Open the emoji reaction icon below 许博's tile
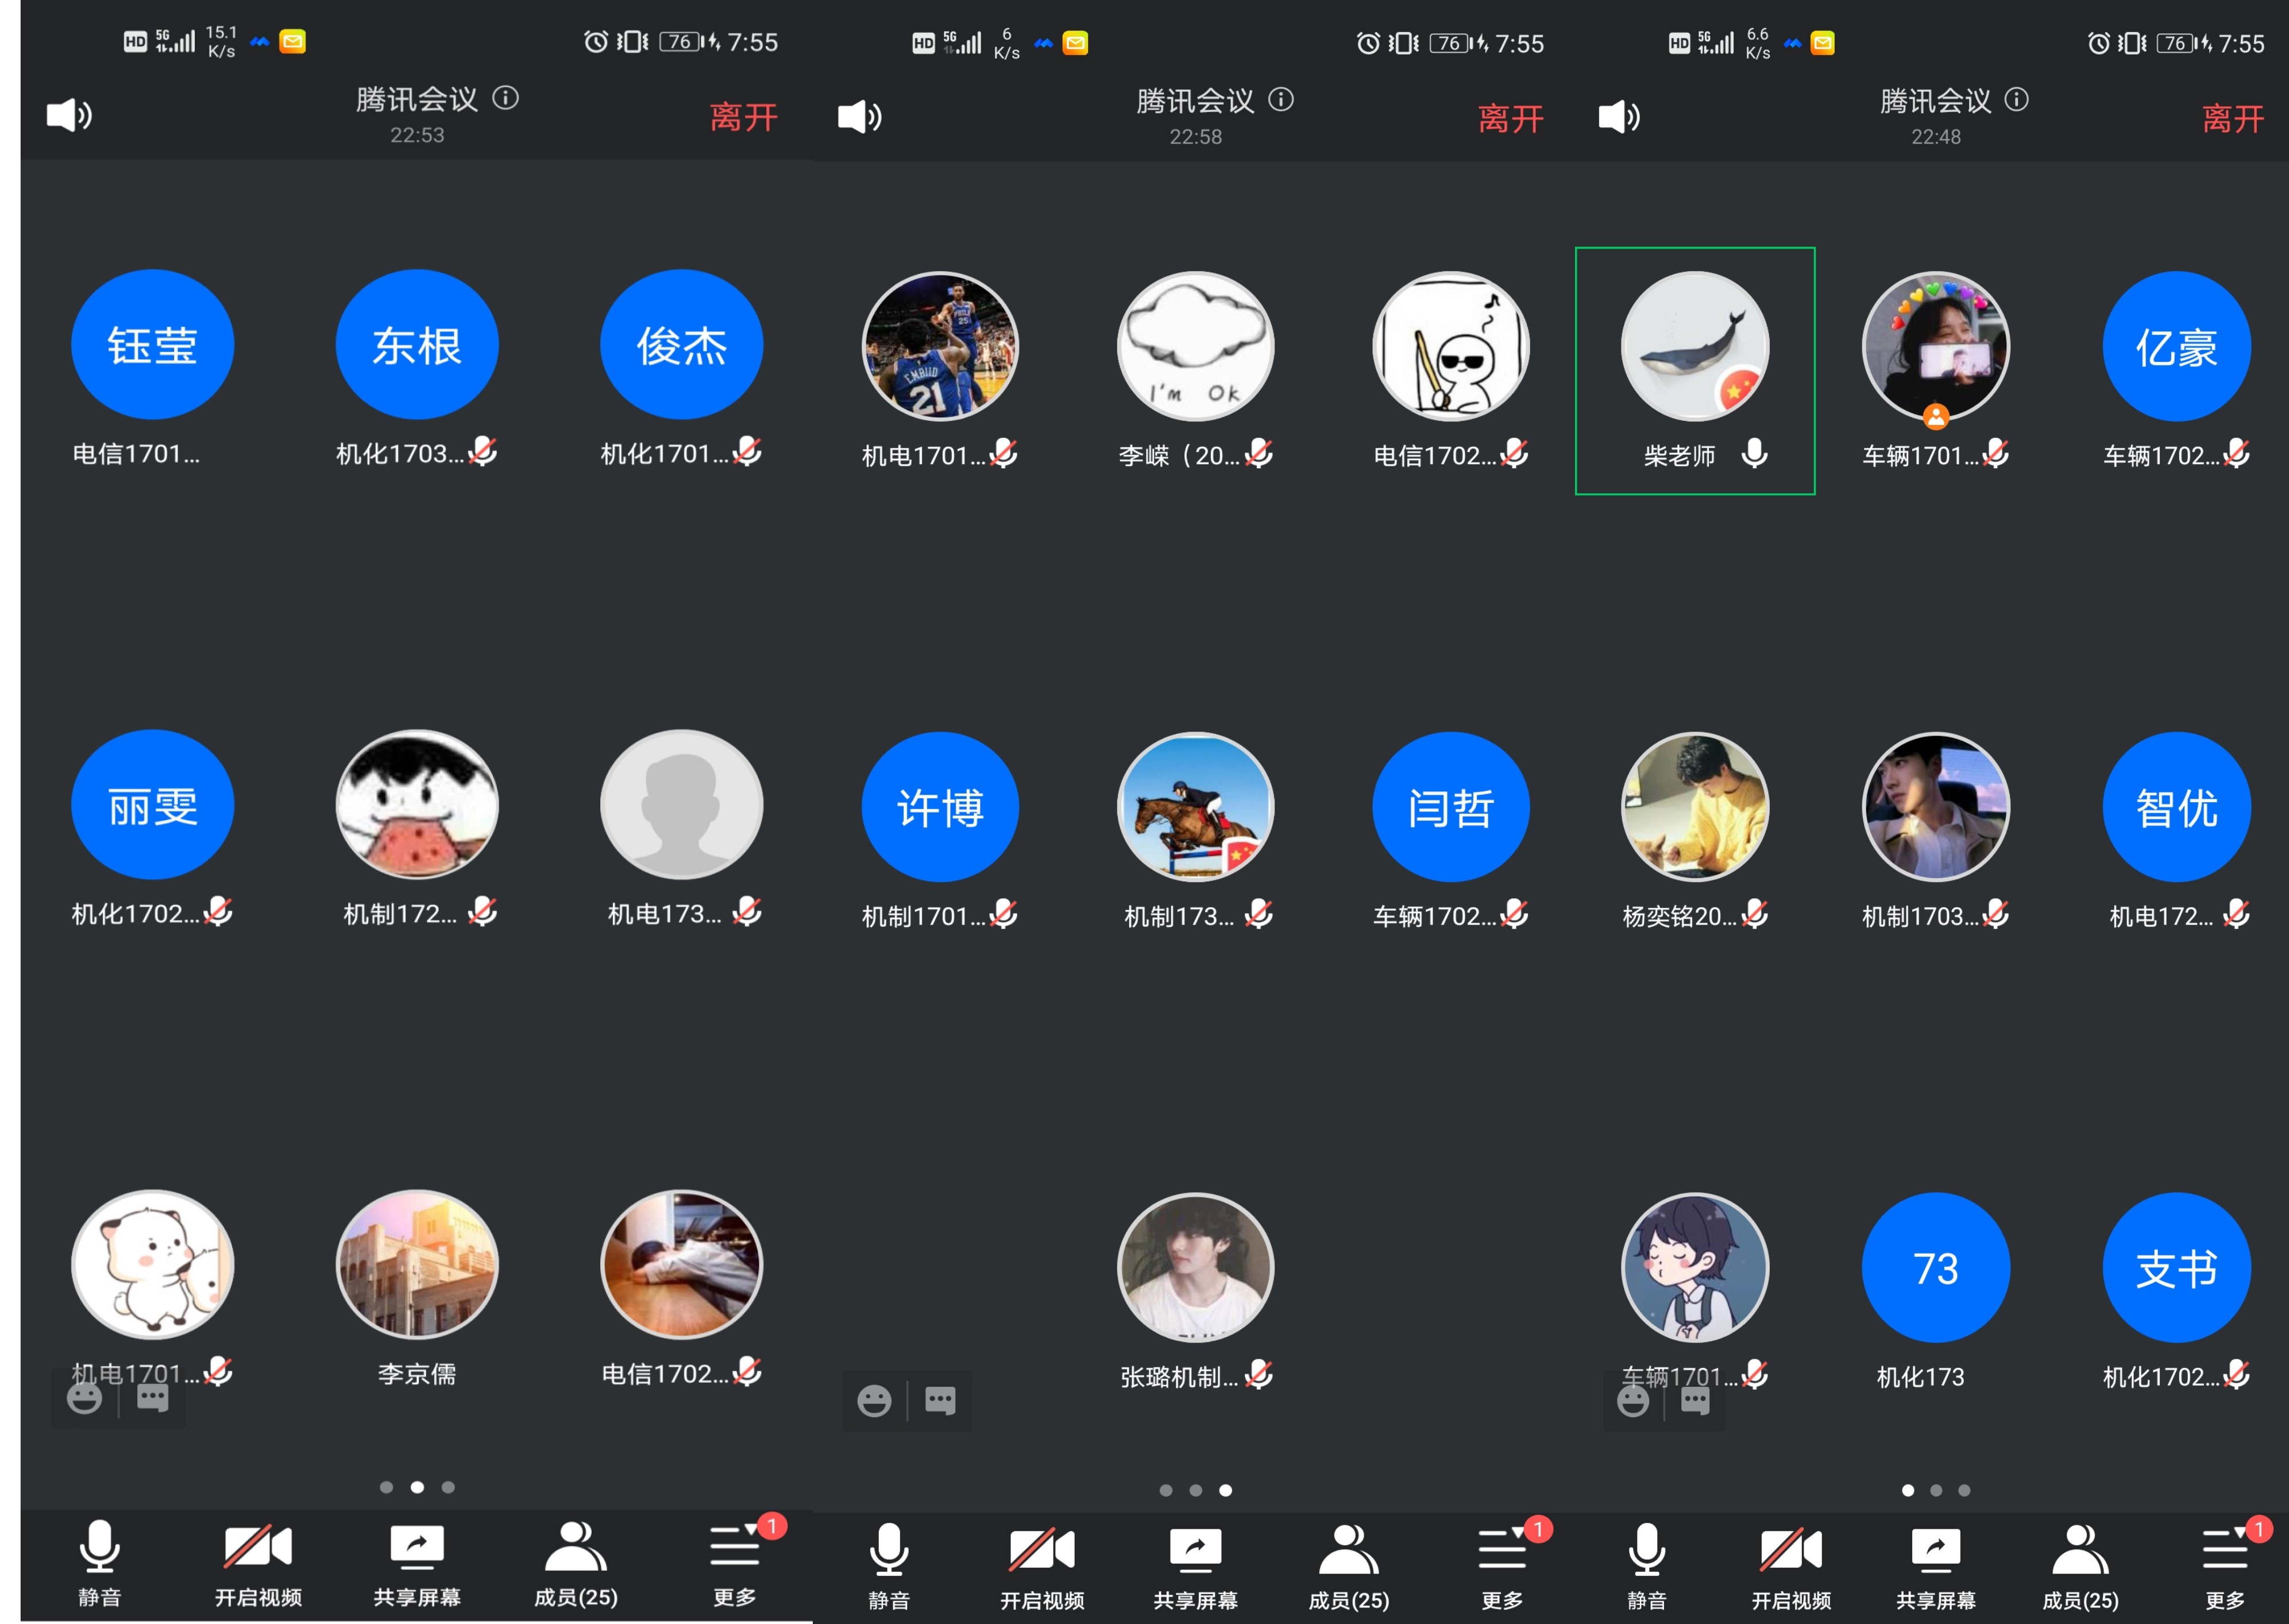 [x=874, y=1401]
